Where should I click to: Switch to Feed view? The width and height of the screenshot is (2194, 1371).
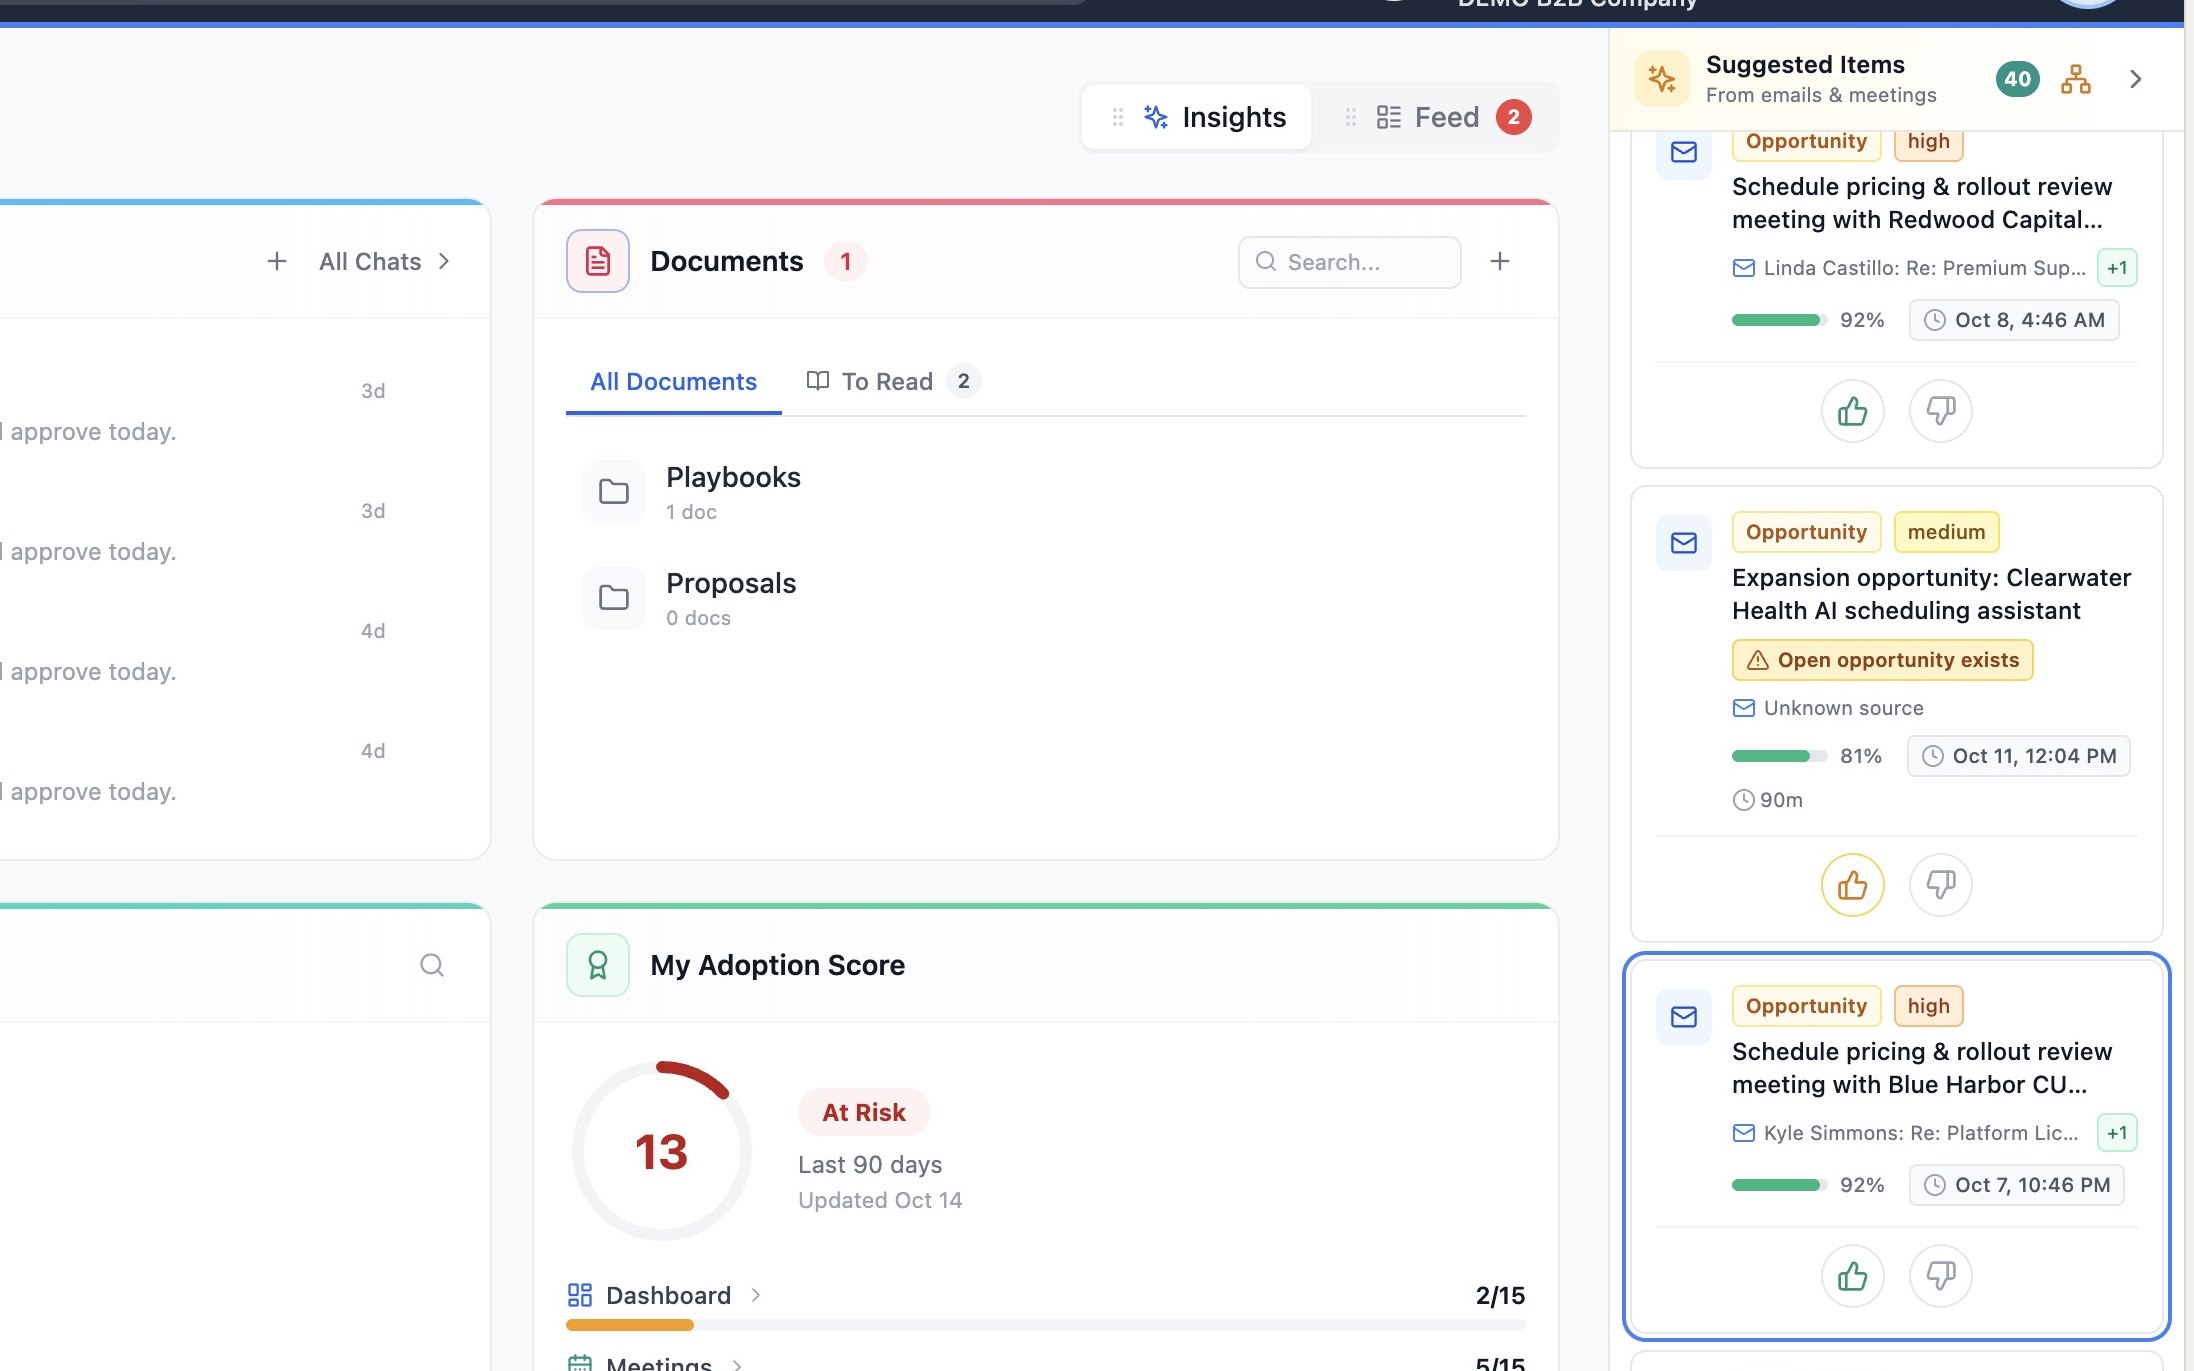pos(1436,117)
